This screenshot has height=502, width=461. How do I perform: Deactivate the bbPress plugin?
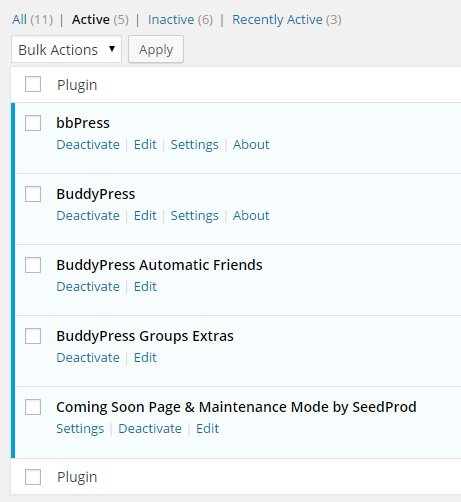pos(88,145)
